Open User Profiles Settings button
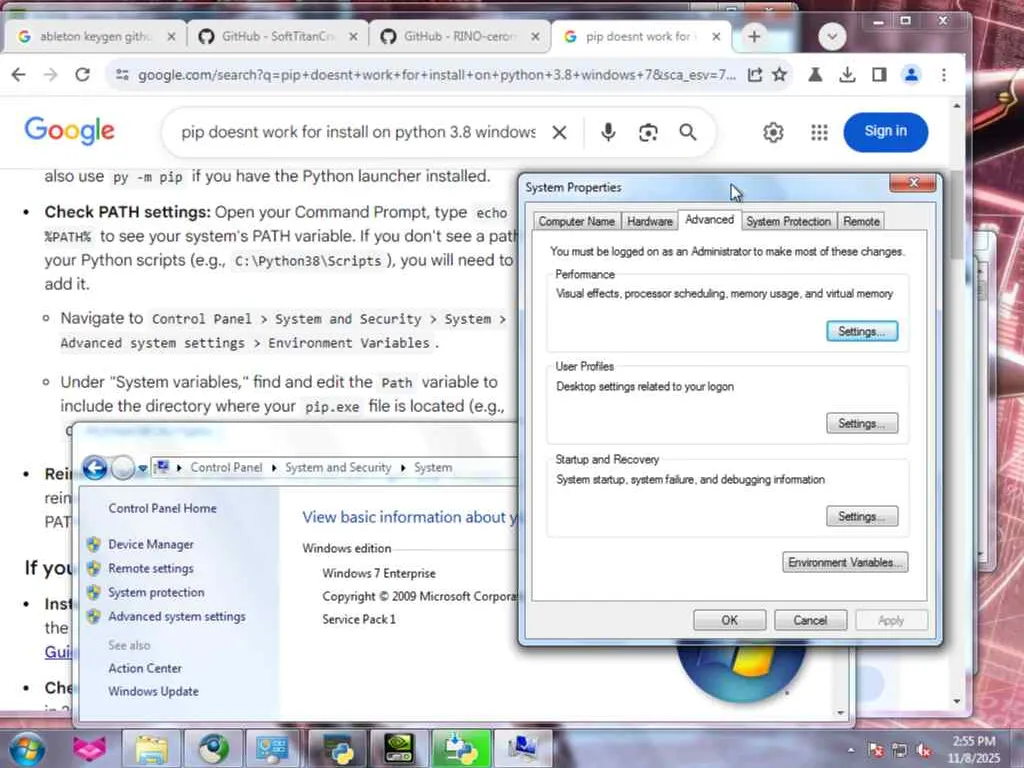 coord(861,423)
